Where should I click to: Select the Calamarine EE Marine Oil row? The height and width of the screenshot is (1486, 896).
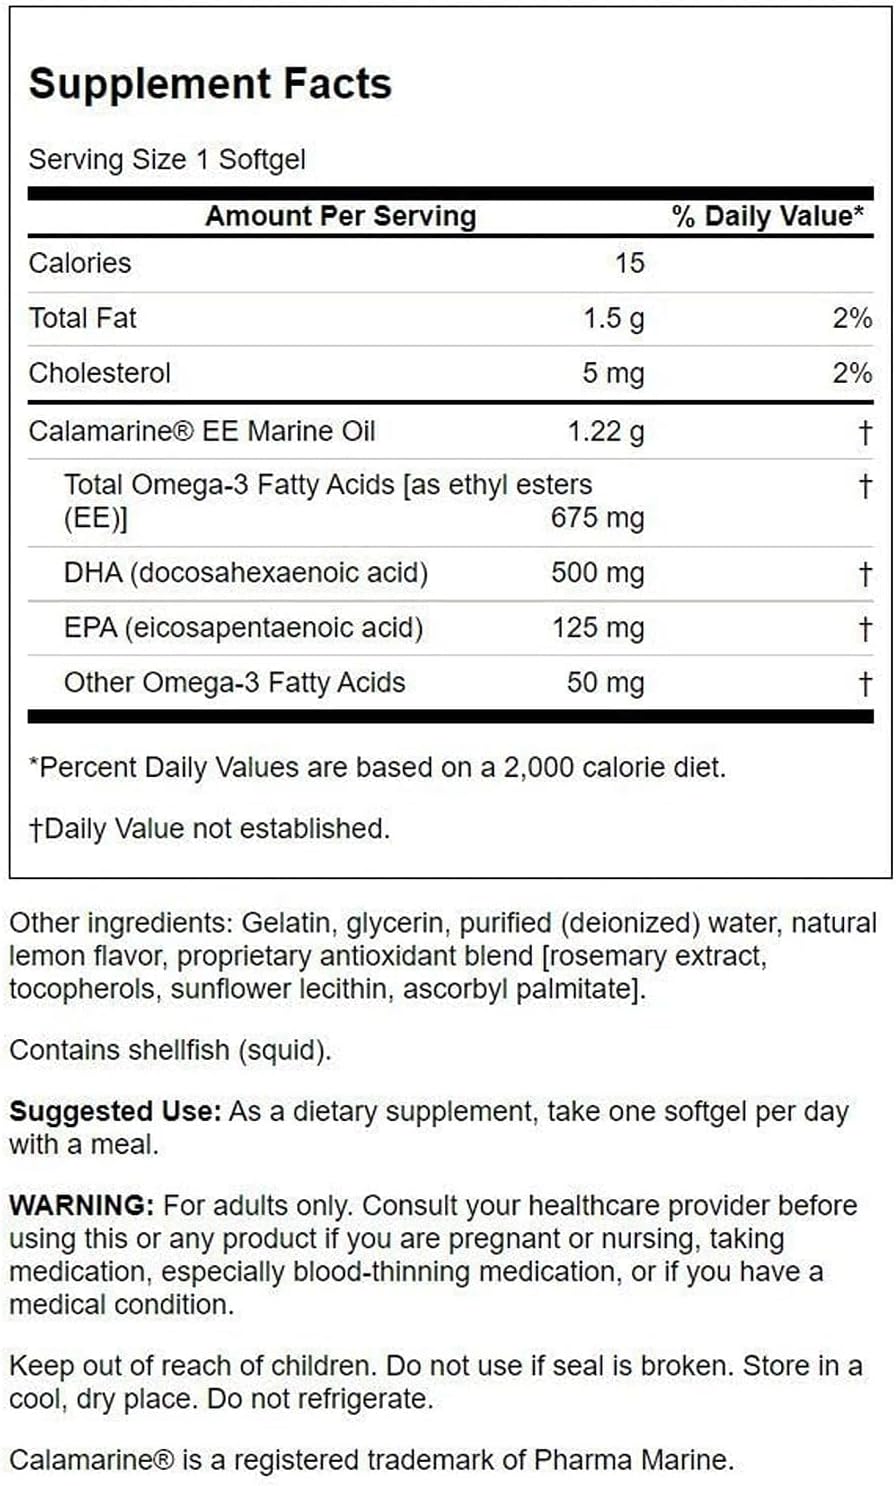450,431
